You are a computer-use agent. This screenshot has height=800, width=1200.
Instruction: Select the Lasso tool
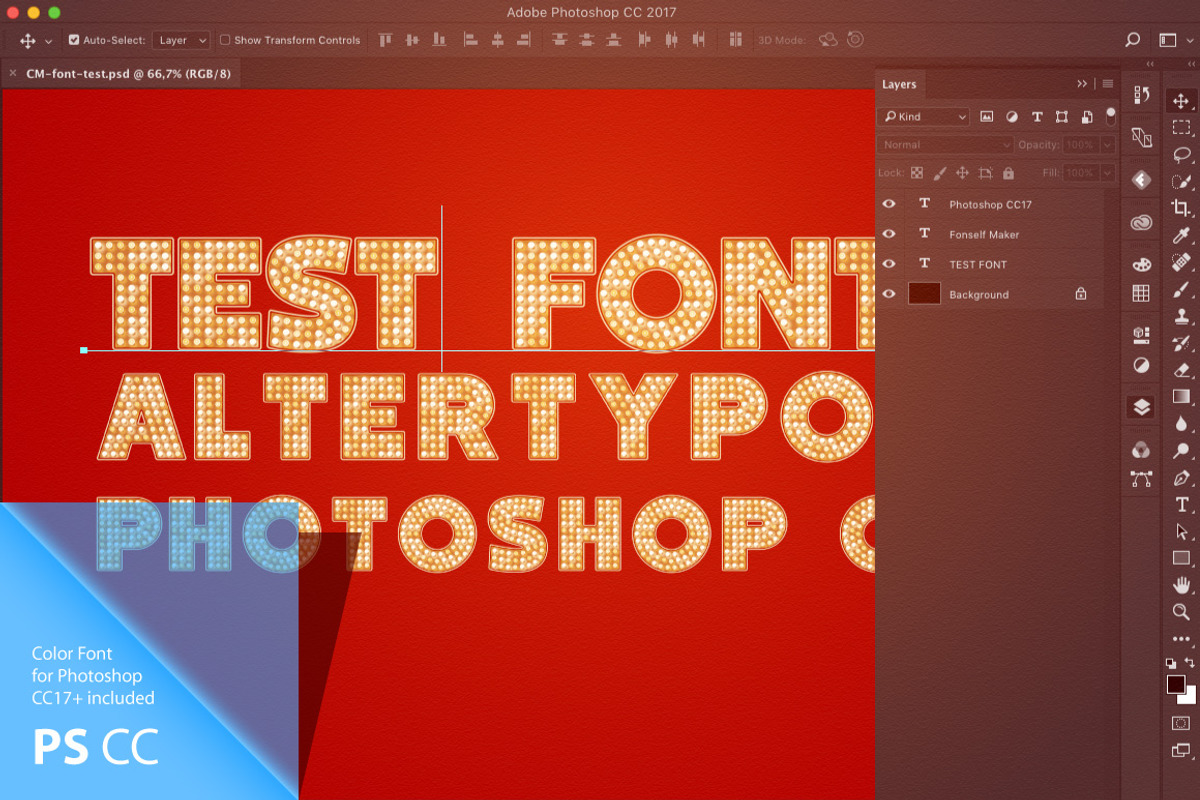(x=1181, y=154)
